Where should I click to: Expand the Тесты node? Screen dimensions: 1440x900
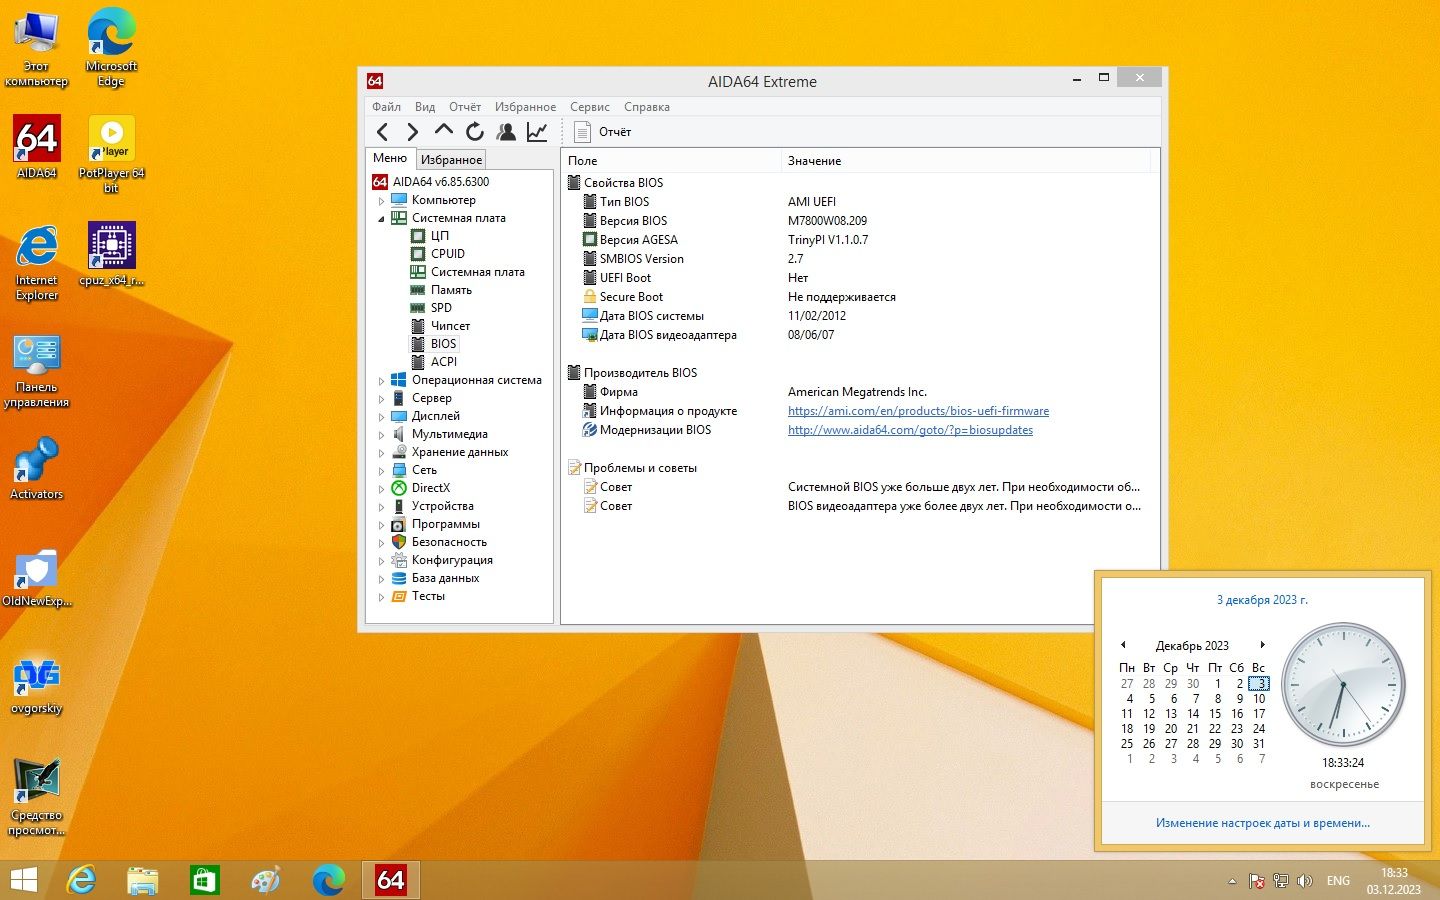(381, 597)
